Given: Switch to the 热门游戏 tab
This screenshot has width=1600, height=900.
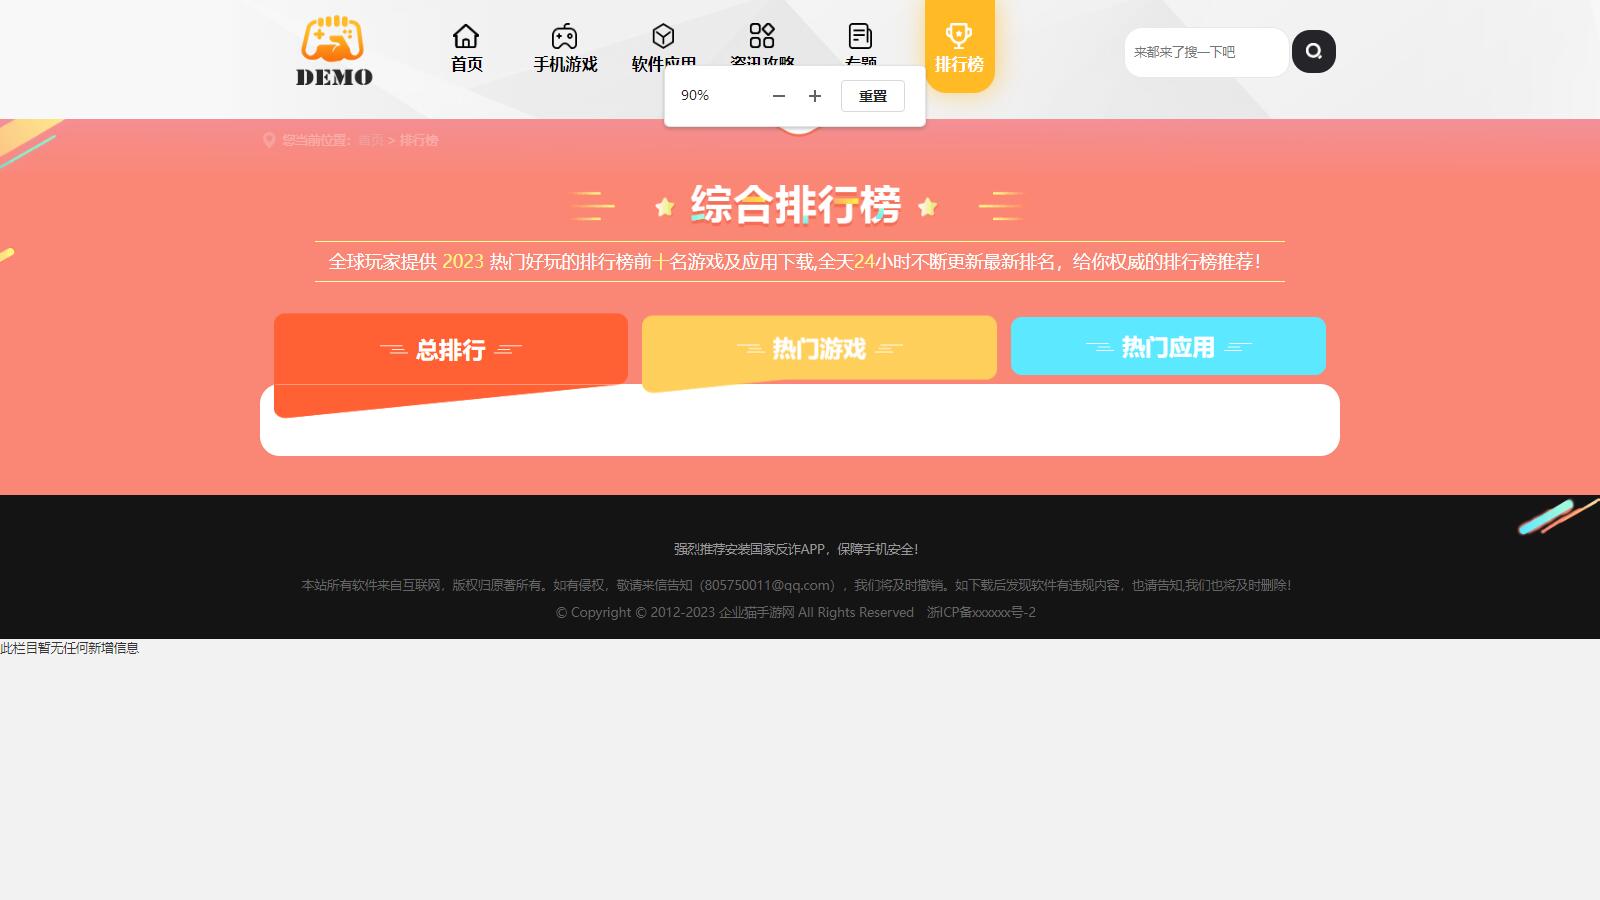Looking at the screenshot, I should pyautogui.click(x=819, y=348).
